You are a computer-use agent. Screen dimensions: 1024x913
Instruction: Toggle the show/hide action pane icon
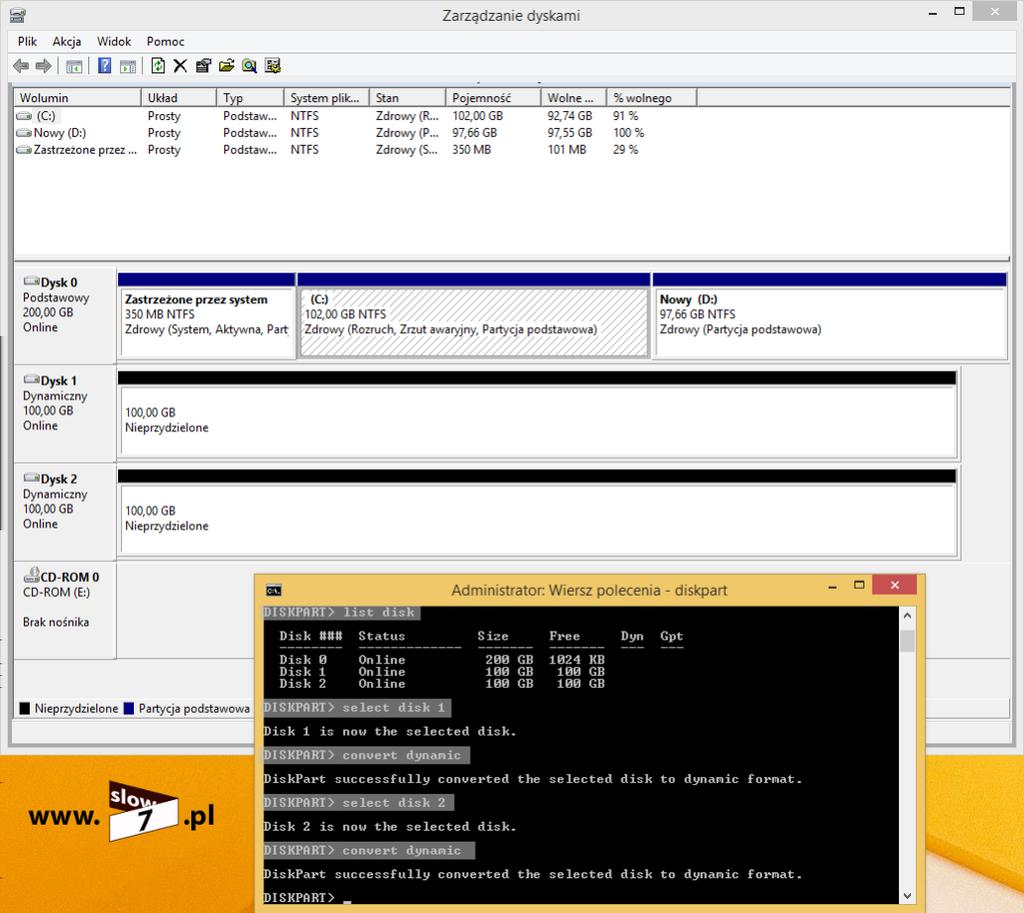[128, 66]
